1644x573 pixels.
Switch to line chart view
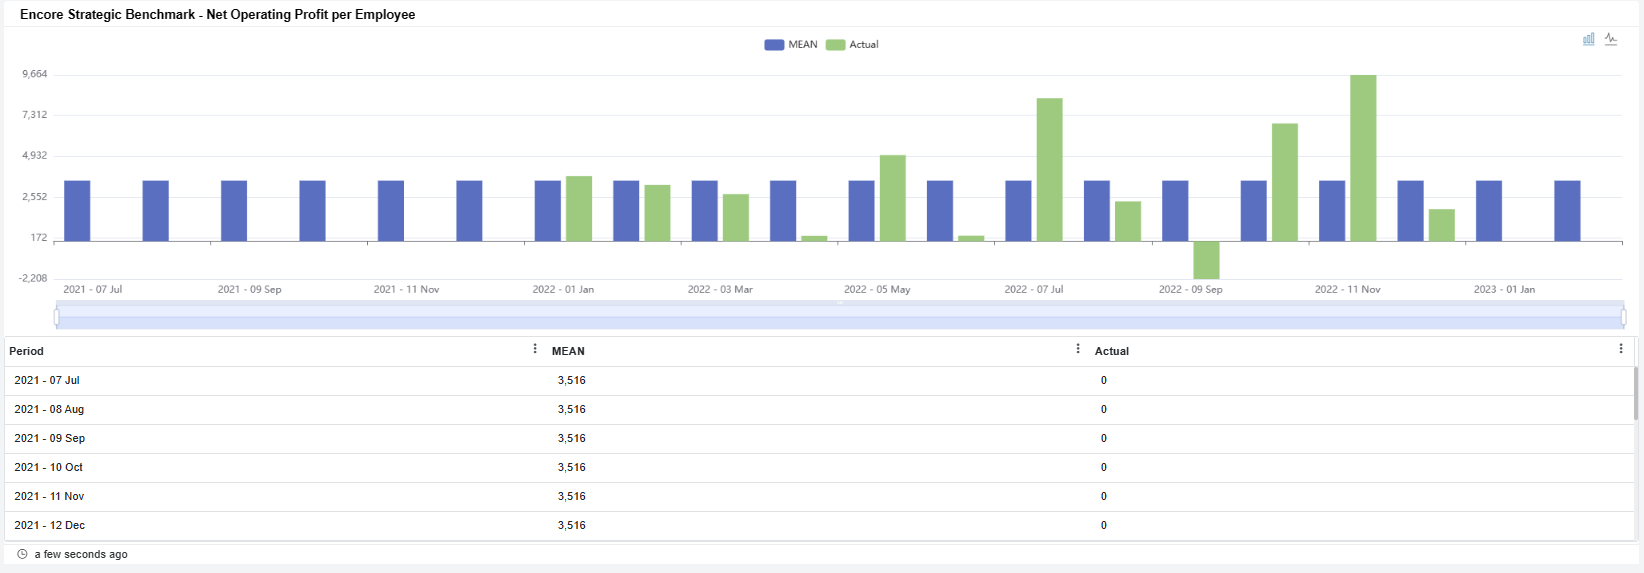1611,39
